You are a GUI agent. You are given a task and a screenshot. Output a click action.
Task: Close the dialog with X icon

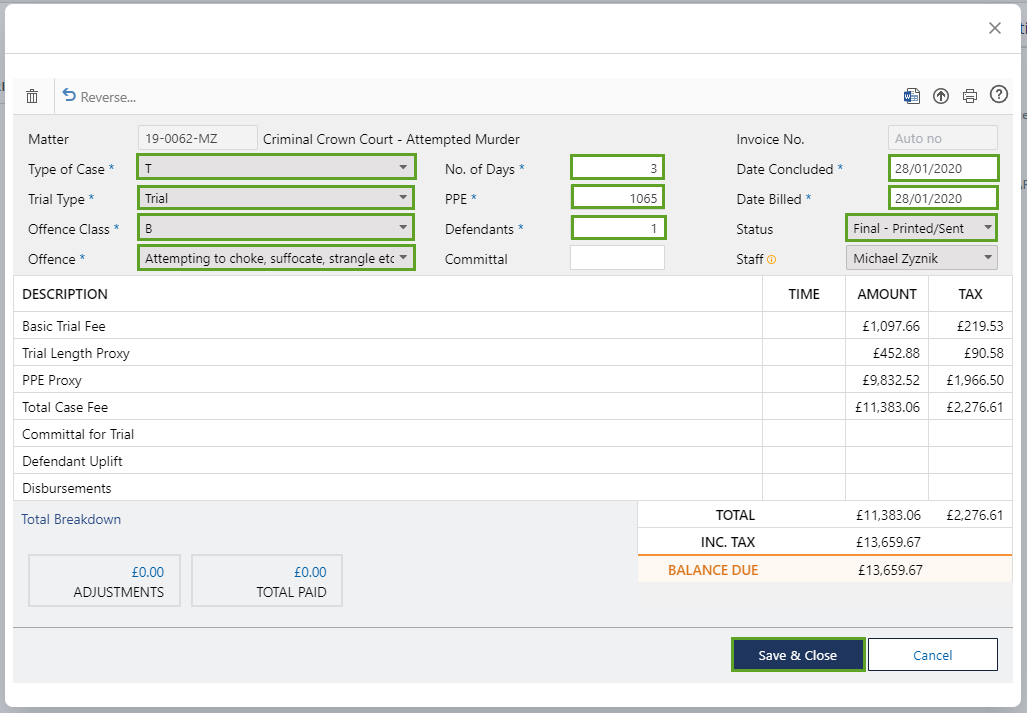994,28
